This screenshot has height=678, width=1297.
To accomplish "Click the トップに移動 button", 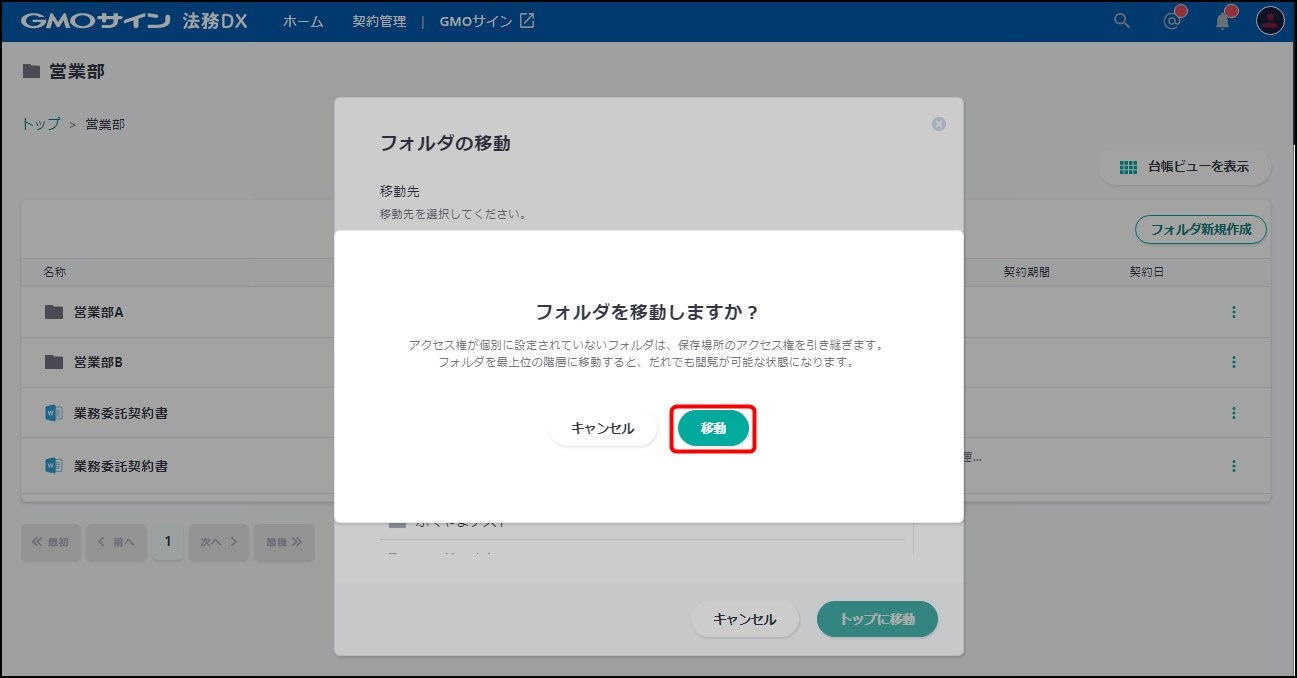I will pos(877,619).
